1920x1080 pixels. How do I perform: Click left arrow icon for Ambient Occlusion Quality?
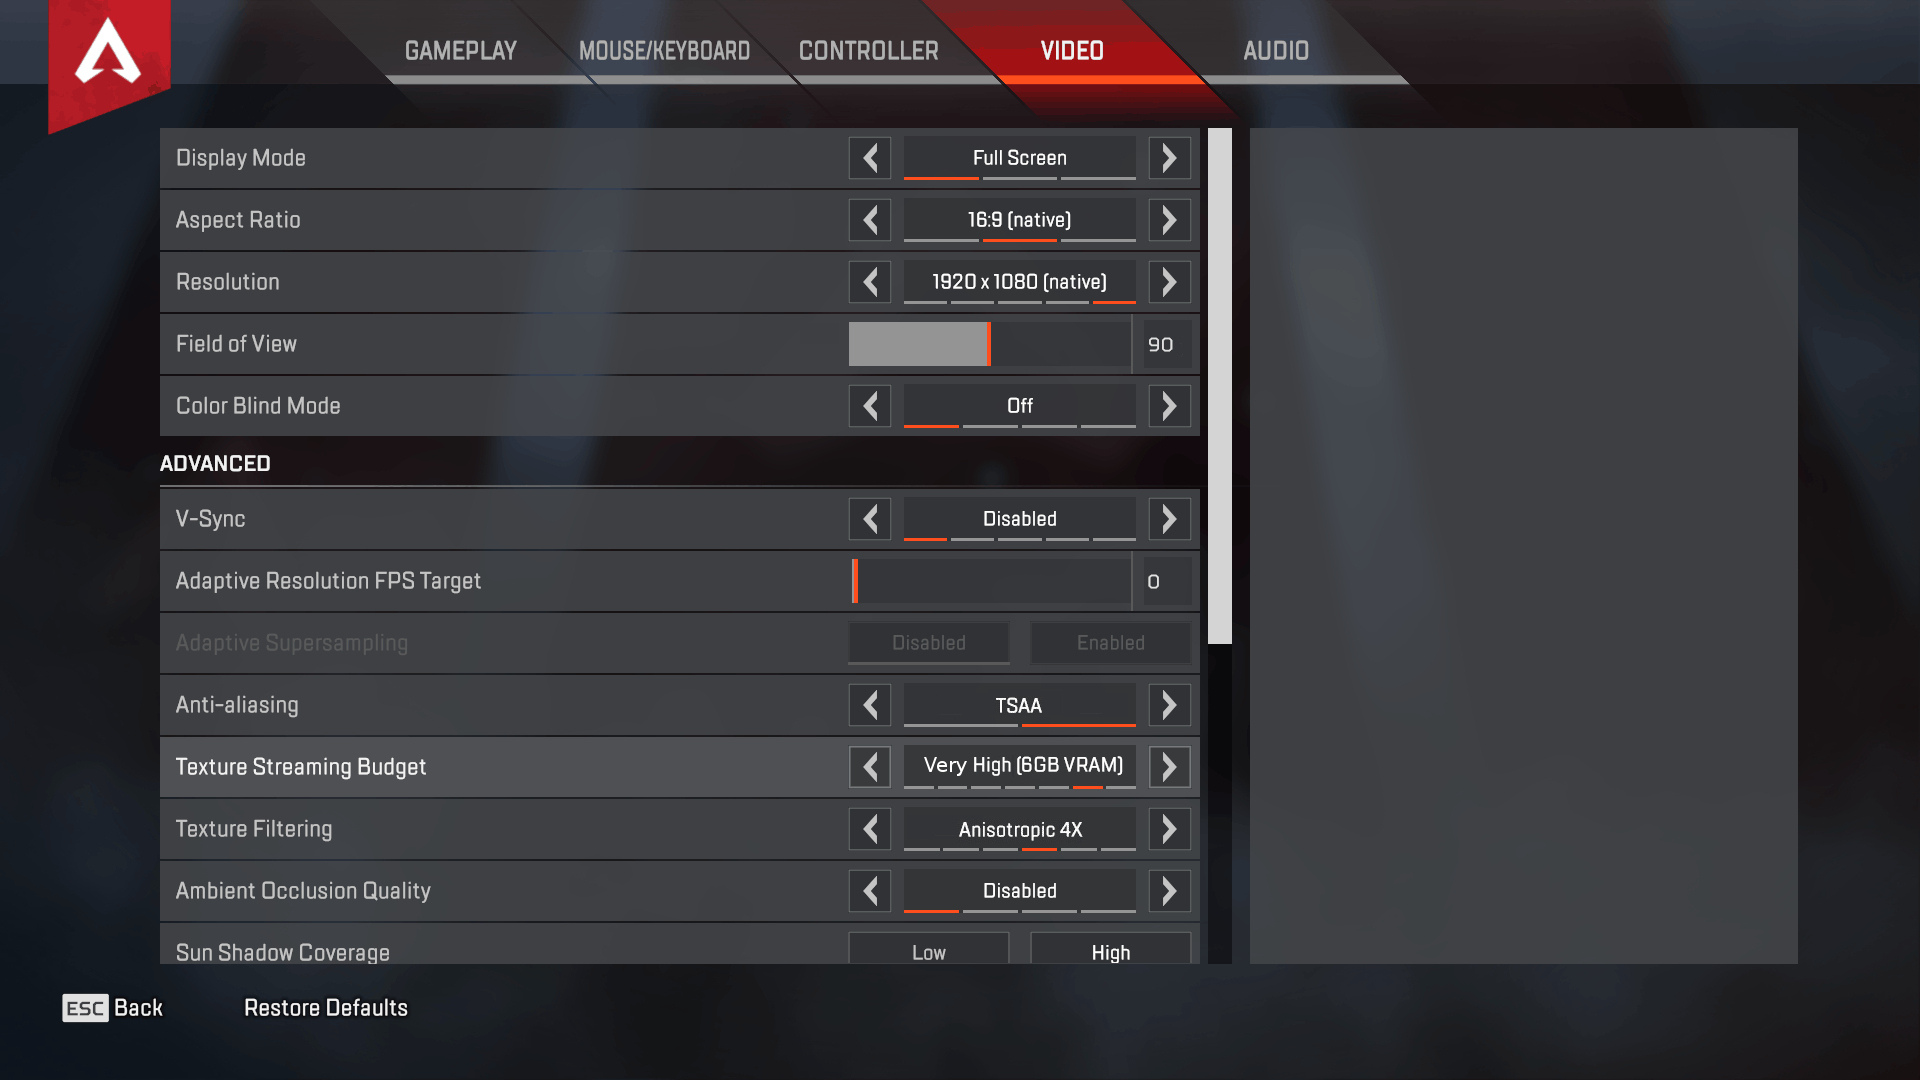[x=870, y=891]
